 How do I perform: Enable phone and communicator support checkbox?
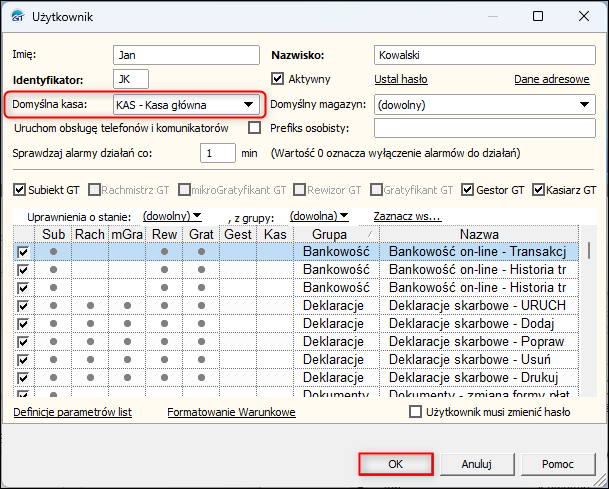(x=254, y=128)
